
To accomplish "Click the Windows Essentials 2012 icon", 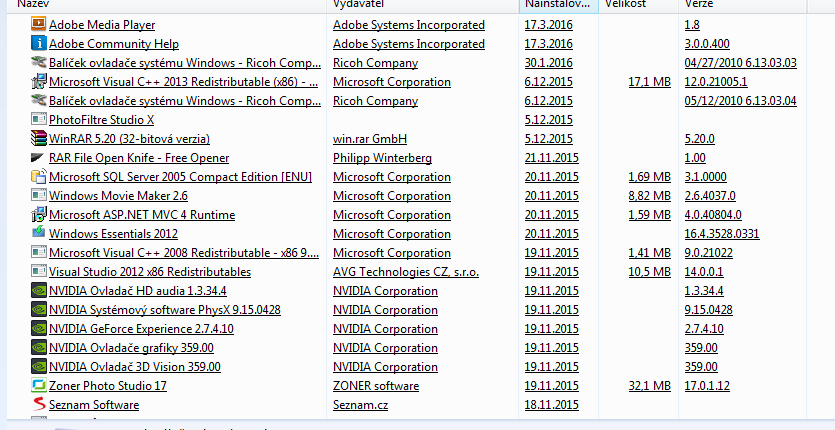I will pos(39,233).
